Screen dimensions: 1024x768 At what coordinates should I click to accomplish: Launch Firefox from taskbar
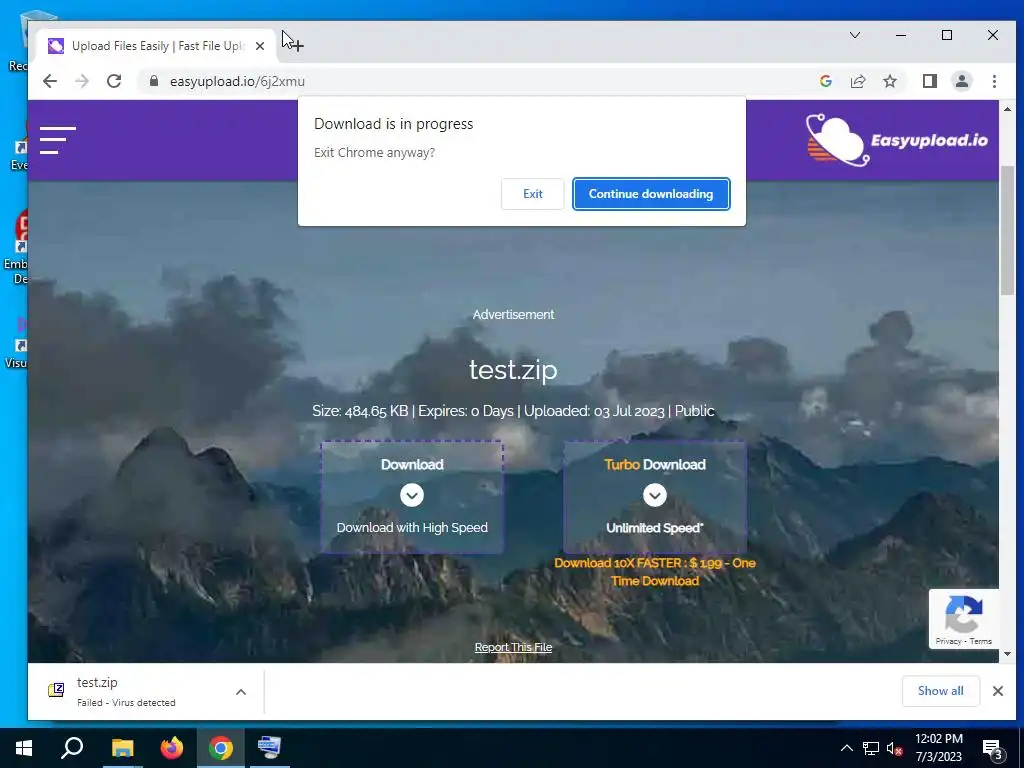(172, 748)
